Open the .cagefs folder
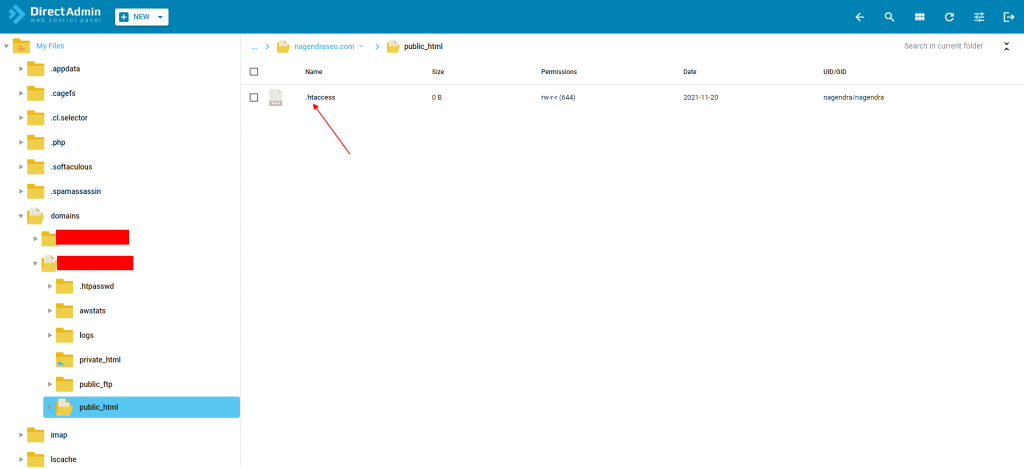Screen dimensions: 1024x469 (63, 93)
